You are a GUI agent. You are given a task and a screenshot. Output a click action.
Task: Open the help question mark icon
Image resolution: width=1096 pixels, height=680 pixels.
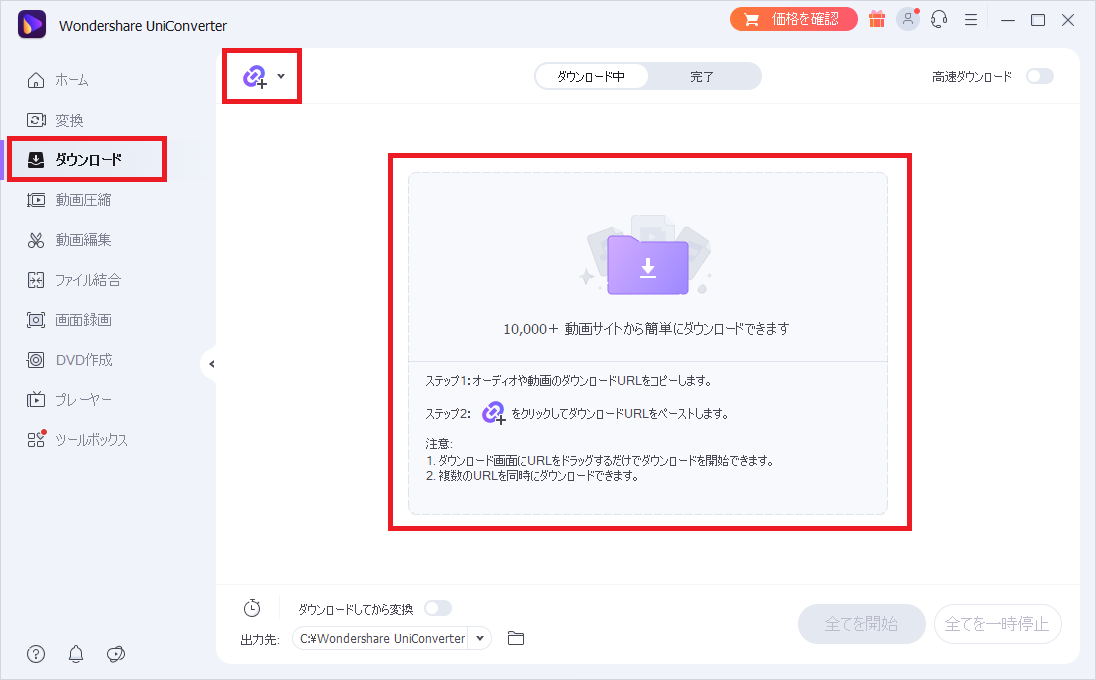[36, 654]
